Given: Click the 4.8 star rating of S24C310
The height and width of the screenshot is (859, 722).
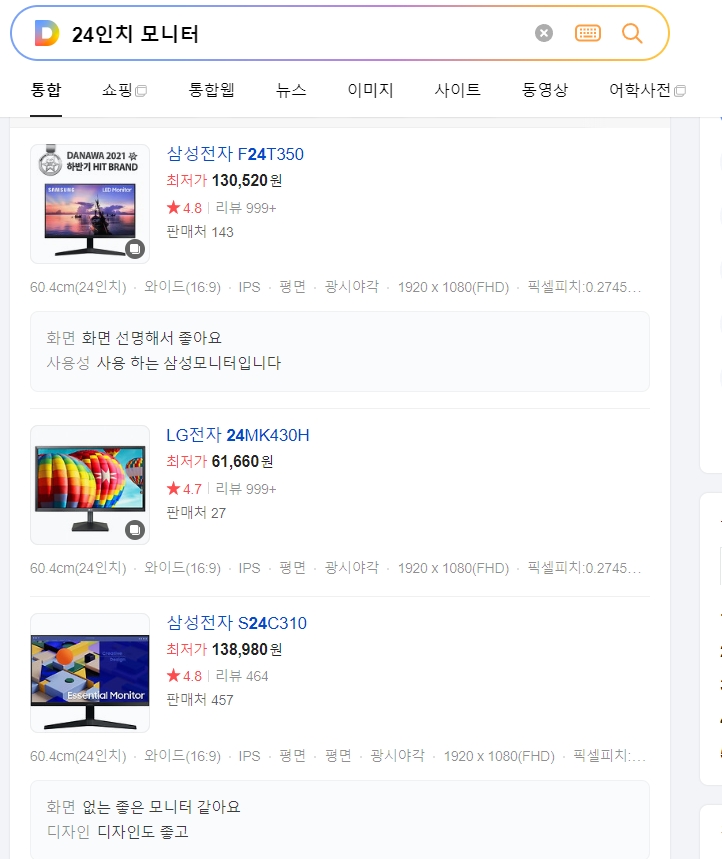Looking at the screenshot, I should point(185,676).
